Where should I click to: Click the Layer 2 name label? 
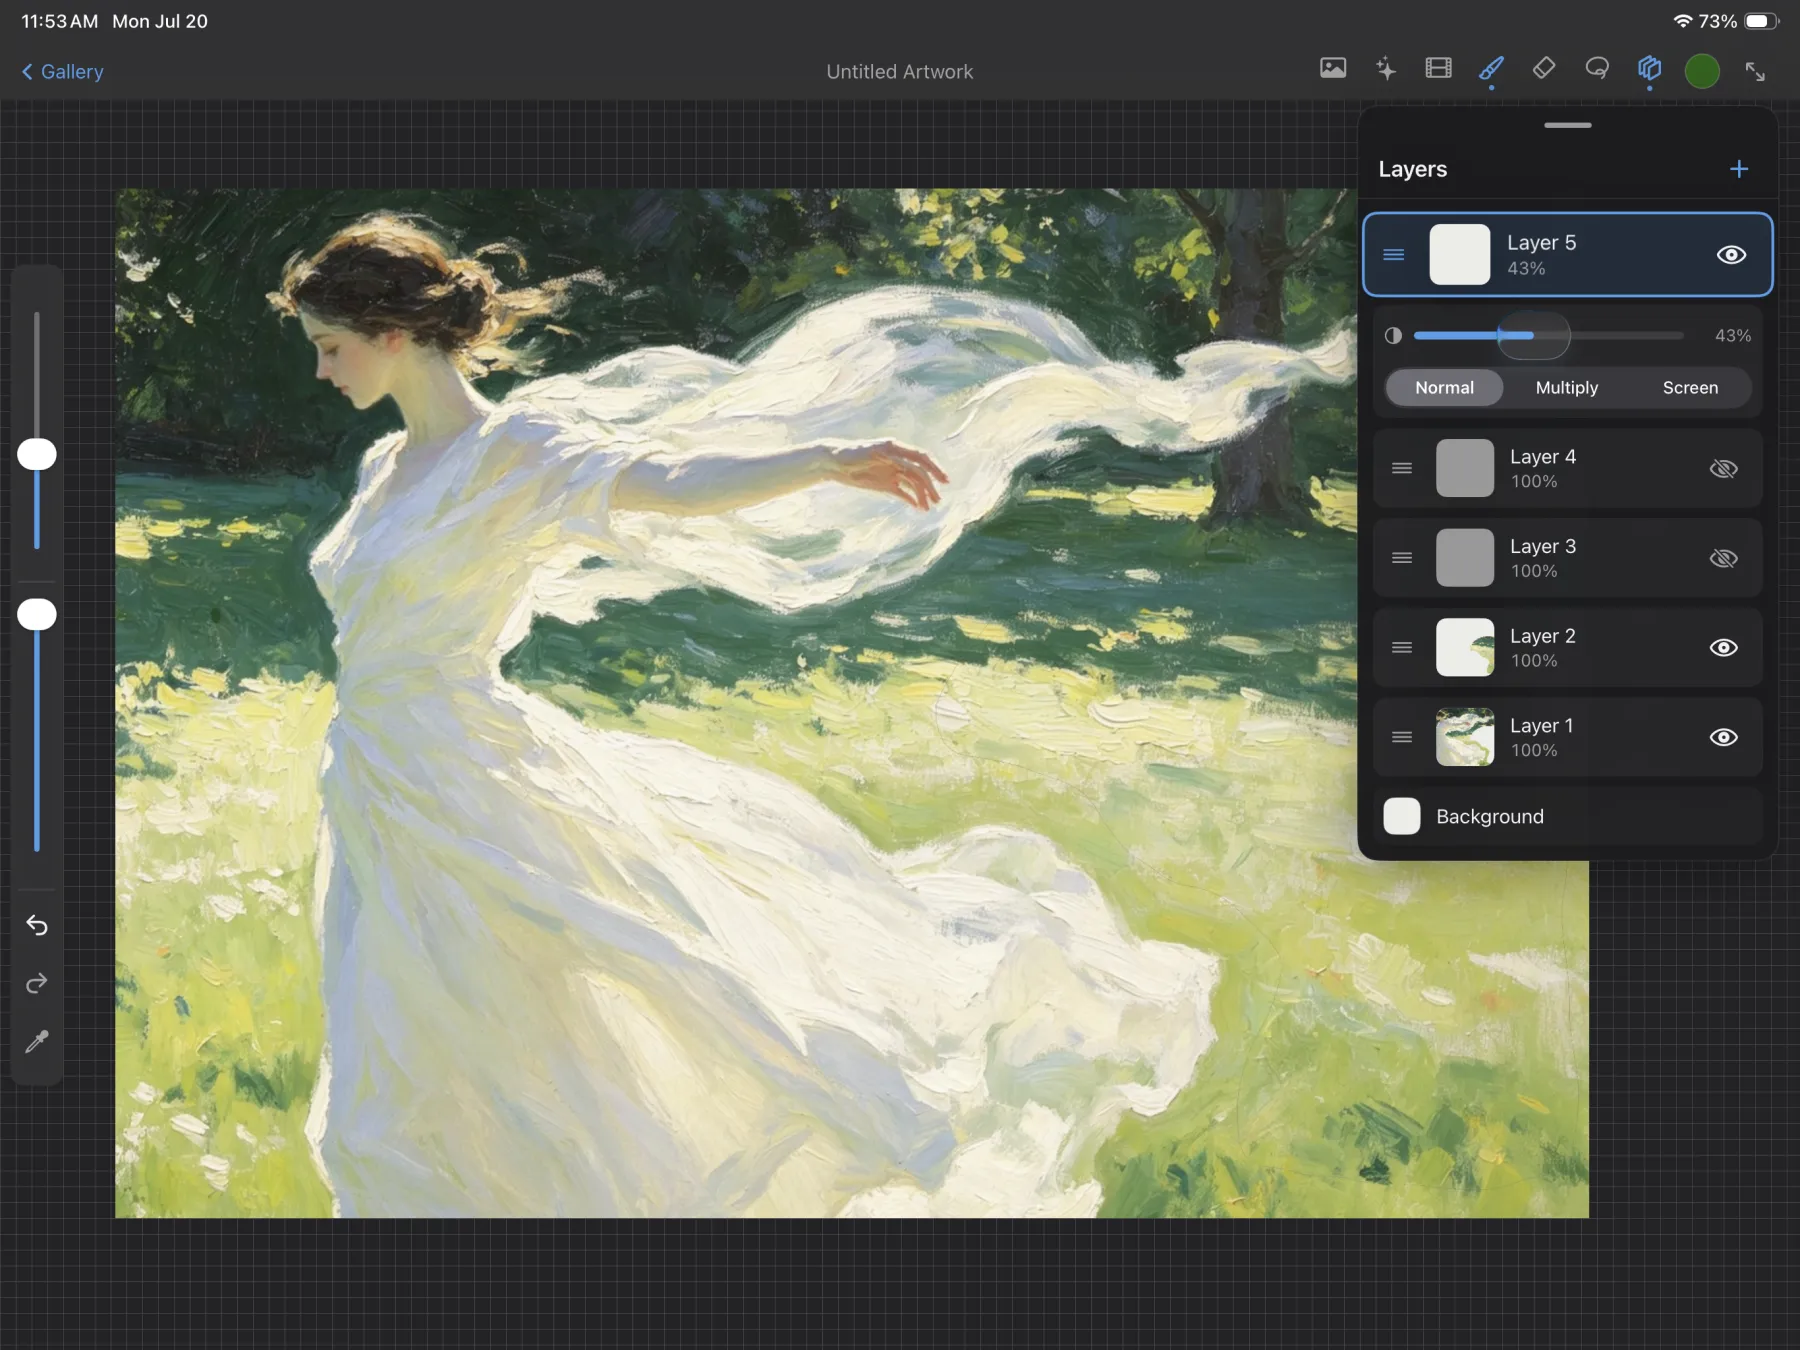[1542, 636]
